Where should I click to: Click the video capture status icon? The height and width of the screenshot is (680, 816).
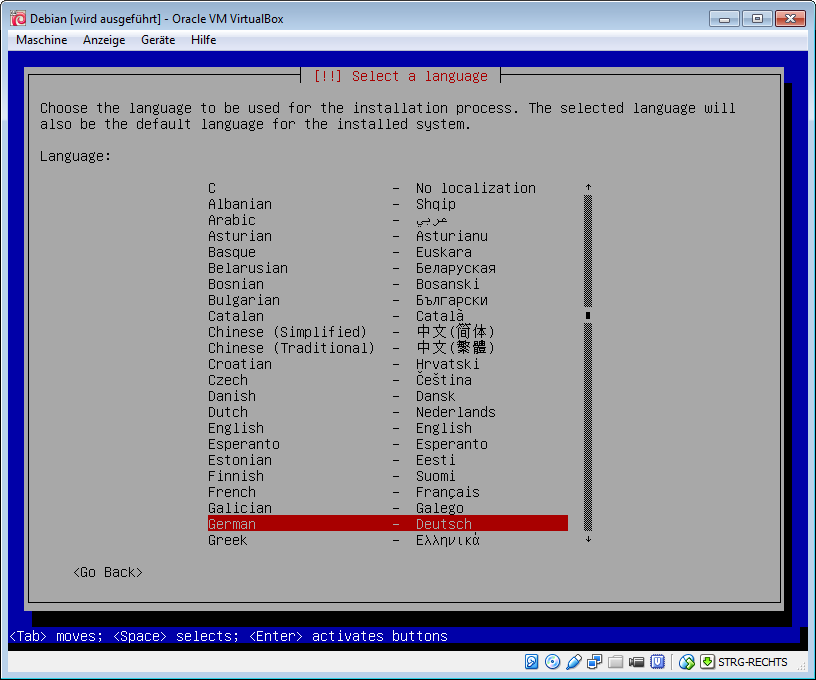[636, 662]
